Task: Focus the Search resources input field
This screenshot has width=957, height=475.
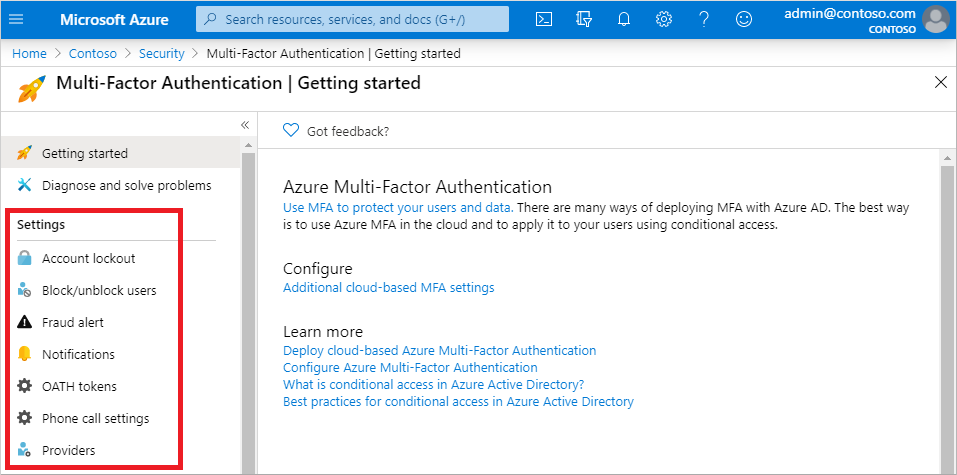Action: (x=352, y=19)
